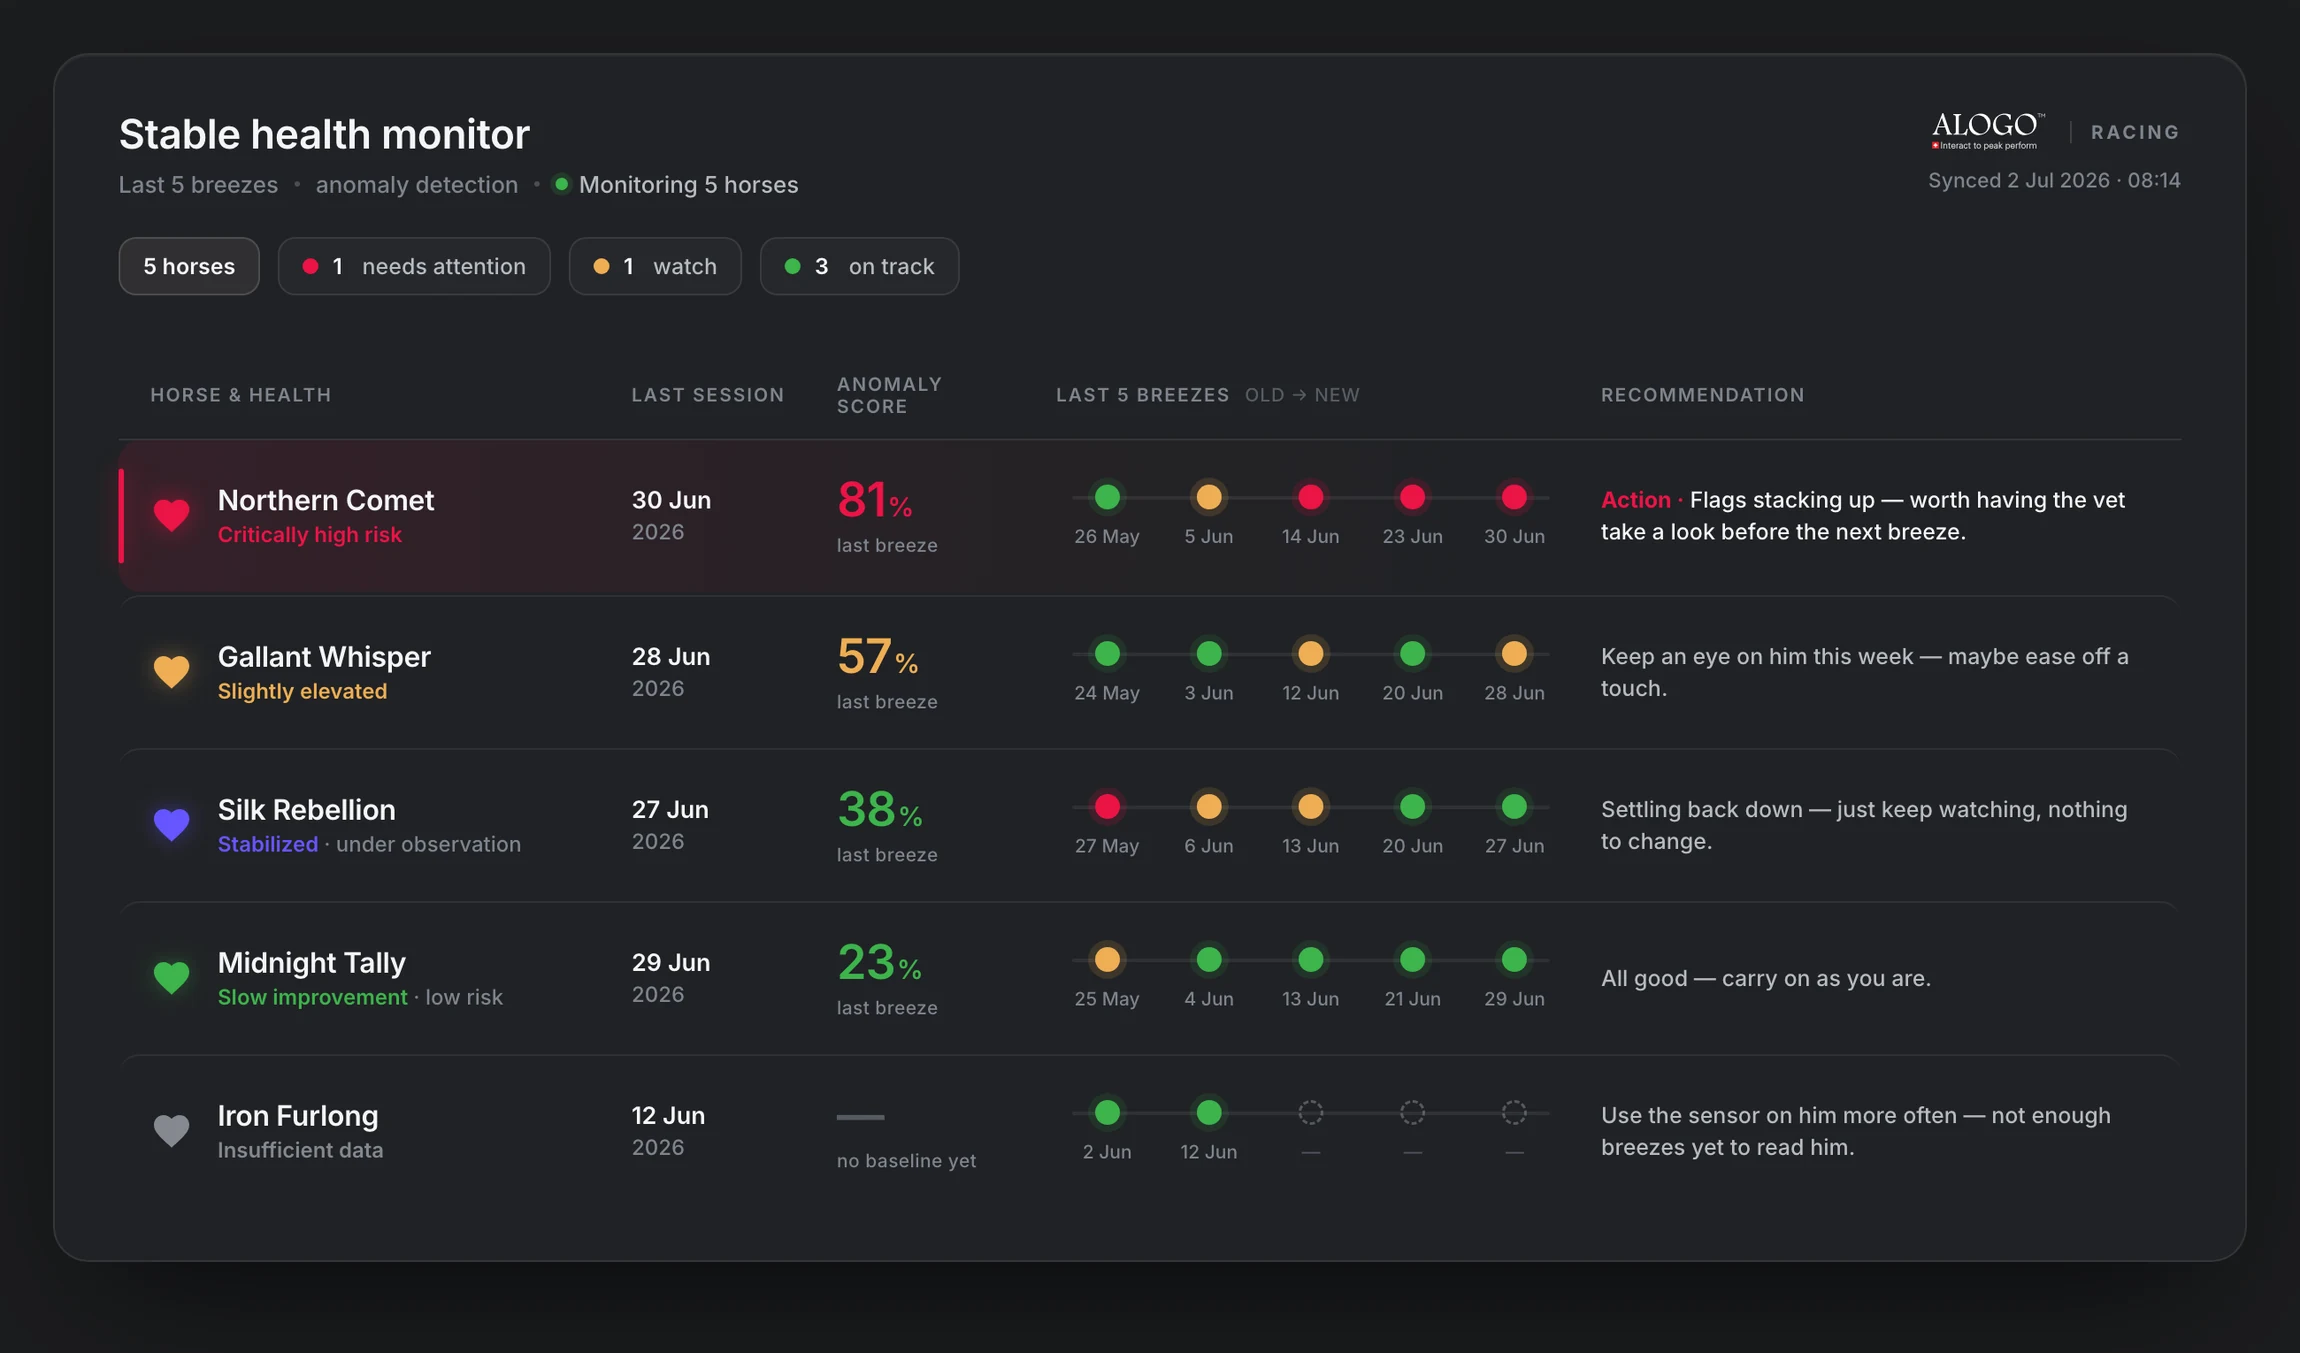Open the Northern Comet horse name
Screen dimensions: 2300x1353
326,500
